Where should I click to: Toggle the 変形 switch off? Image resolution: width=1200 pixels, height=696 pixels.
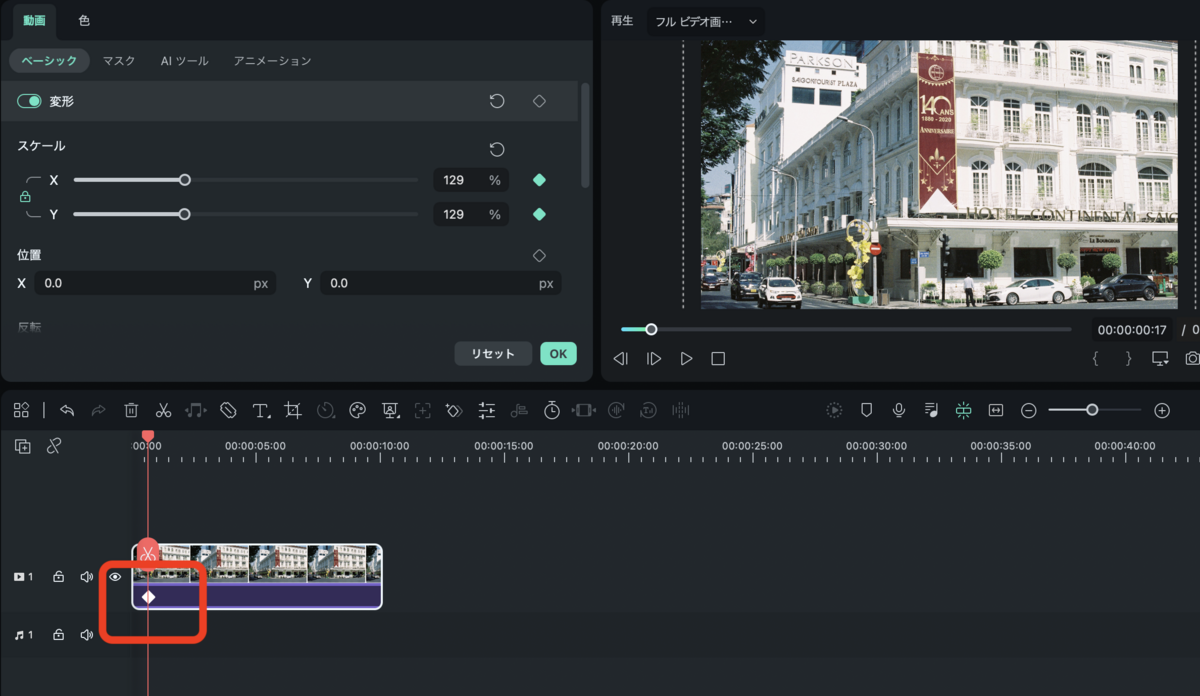[29, 101]
